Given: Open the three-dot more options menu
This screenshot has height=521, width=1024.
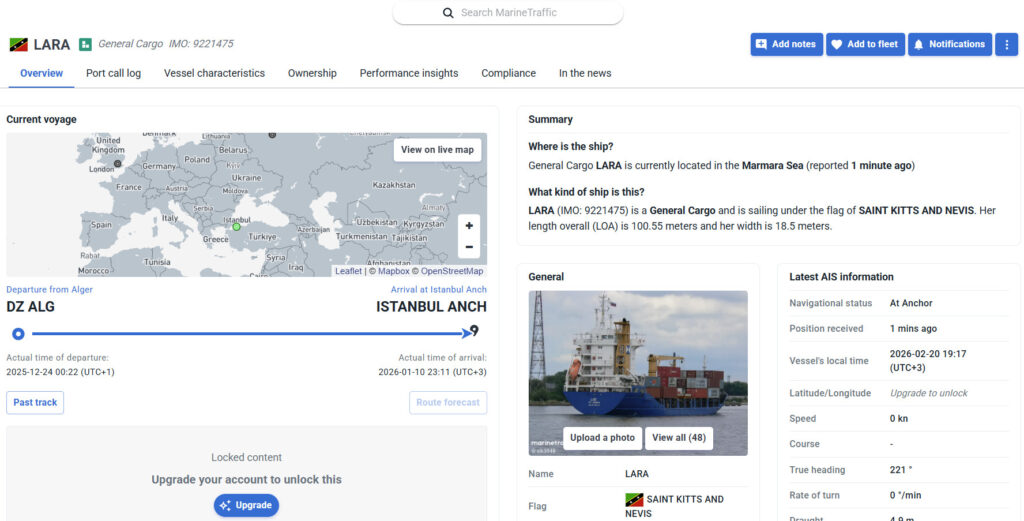Looking at the screenshot, I should (1006, 44).
